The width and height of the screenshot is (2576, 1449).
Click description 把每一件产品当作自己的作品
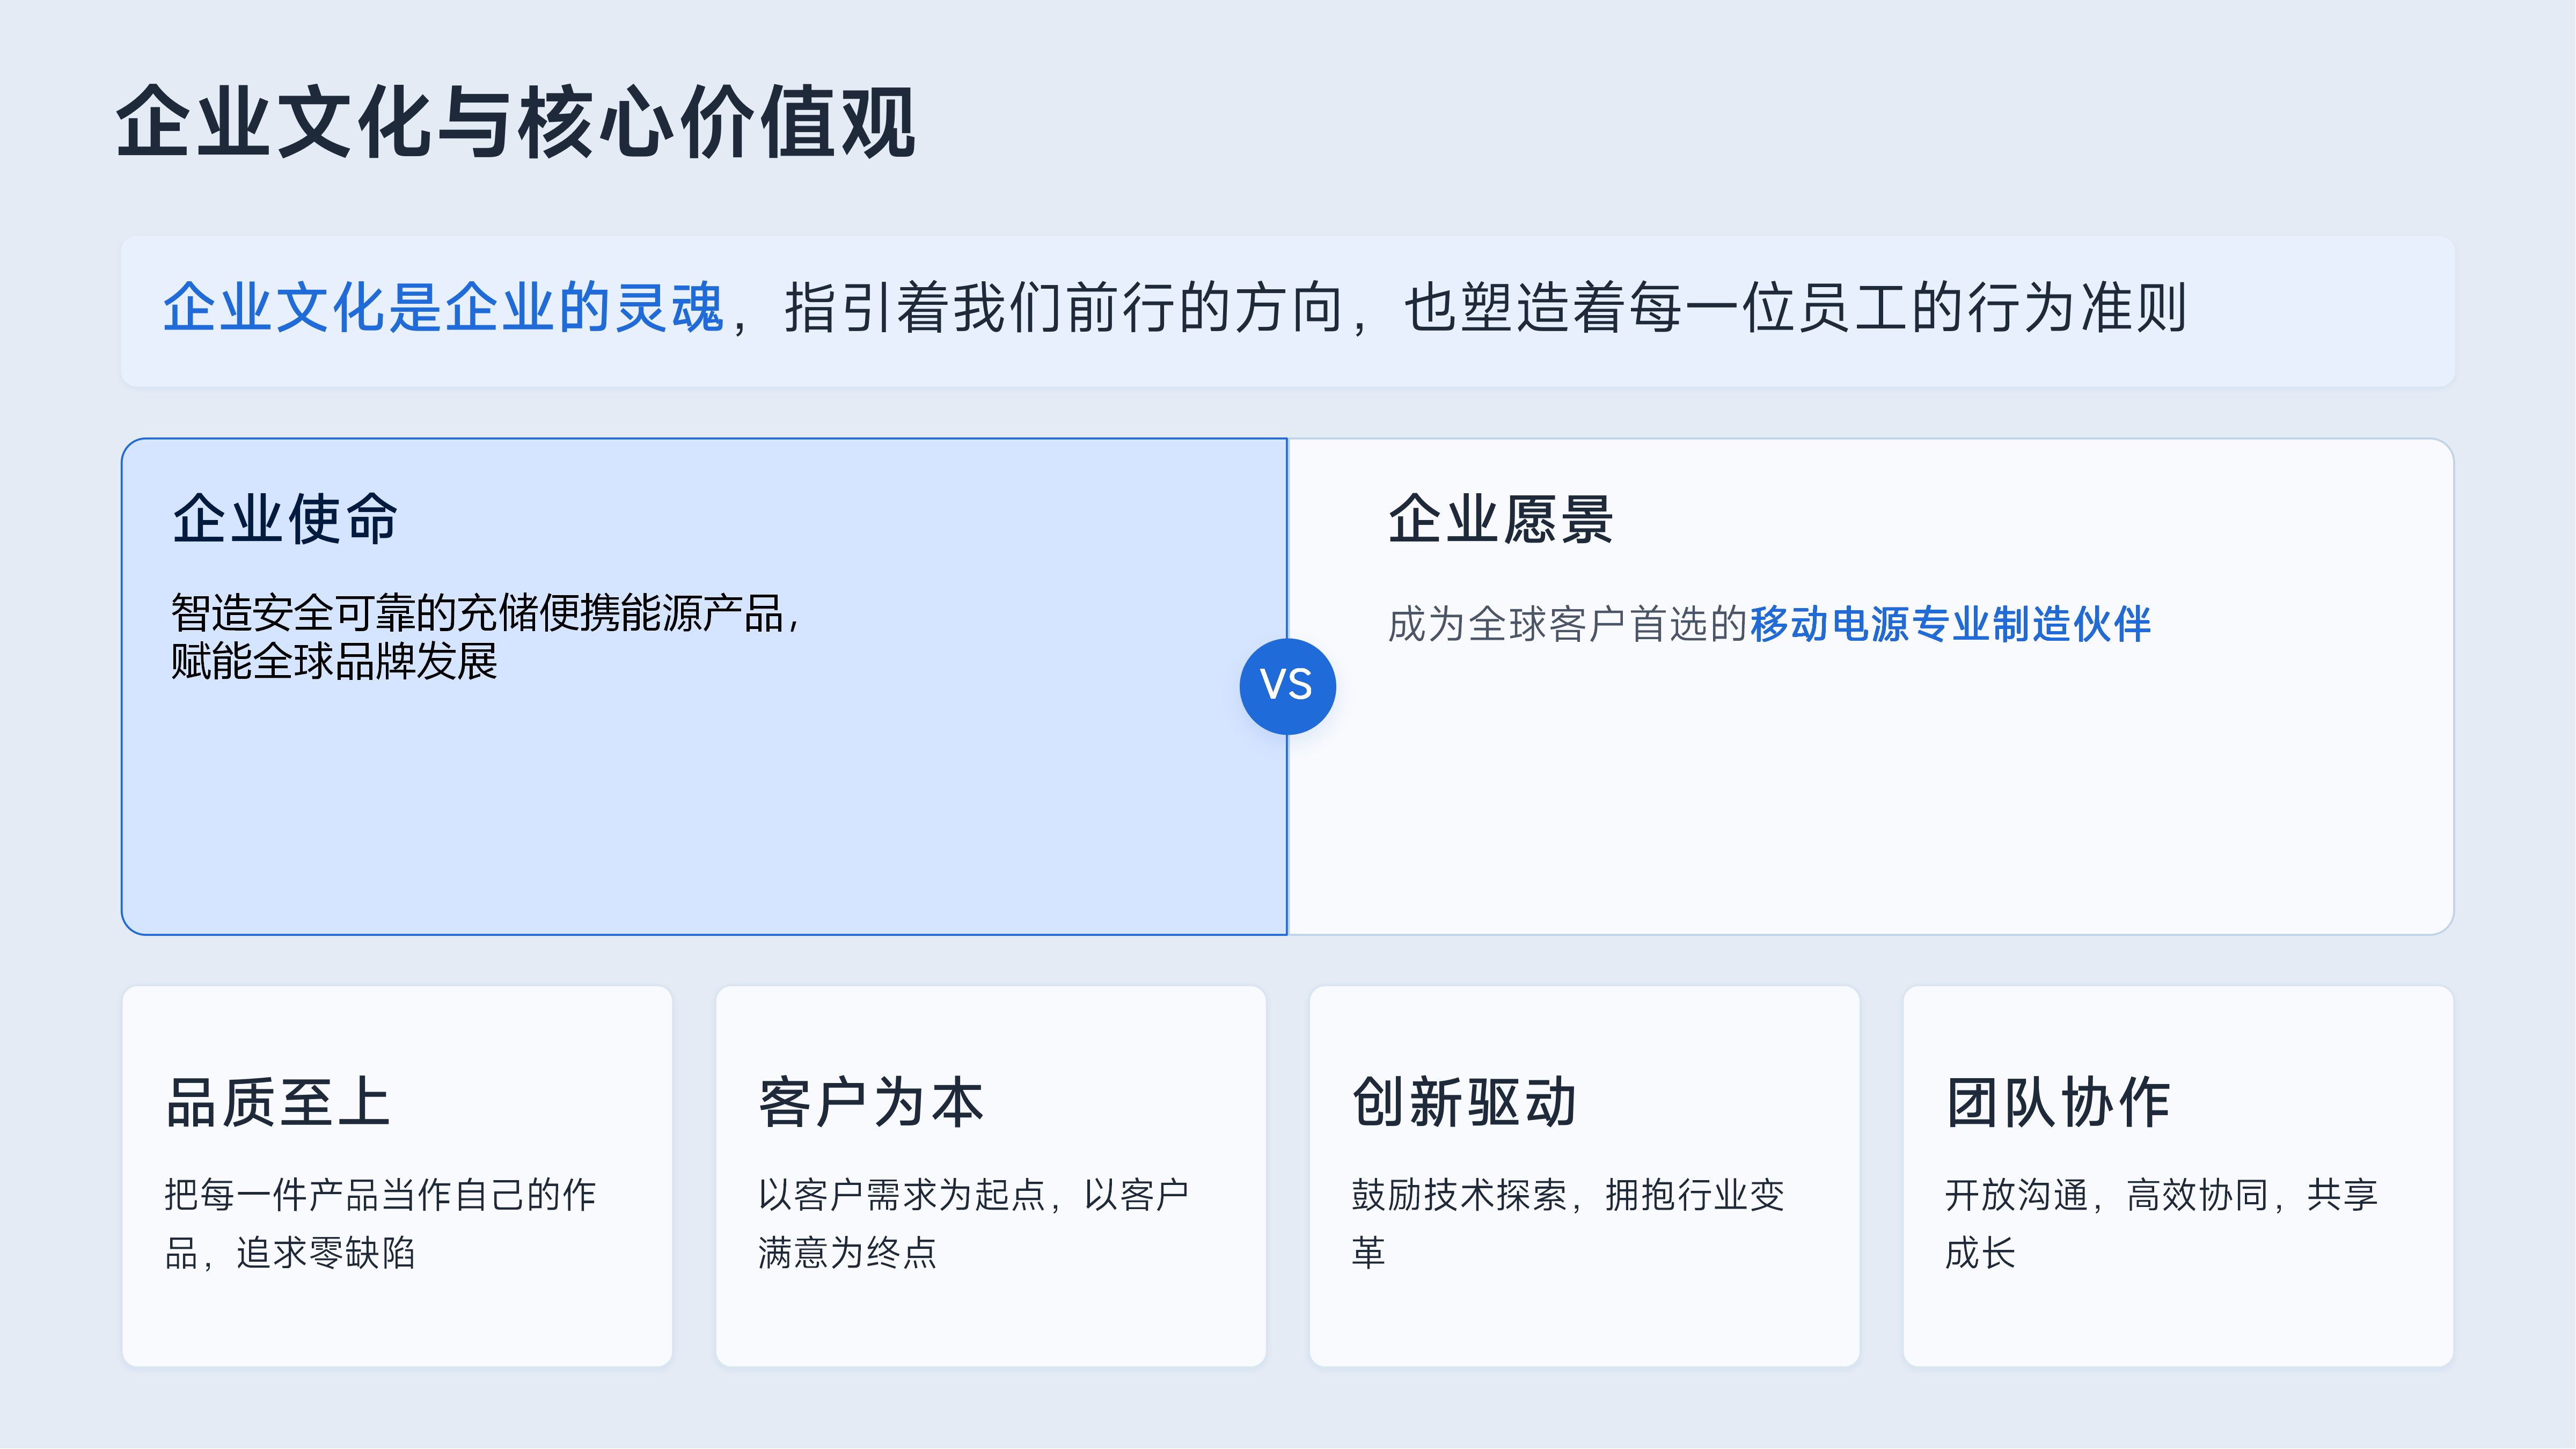[380, 1223]
